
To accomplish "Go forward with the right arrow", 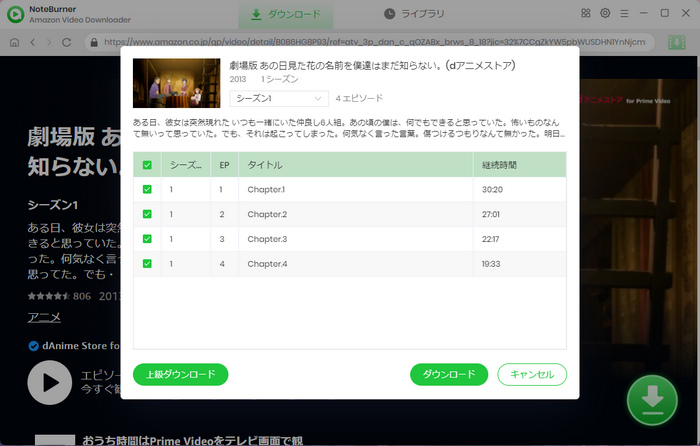I will point(49,42).
